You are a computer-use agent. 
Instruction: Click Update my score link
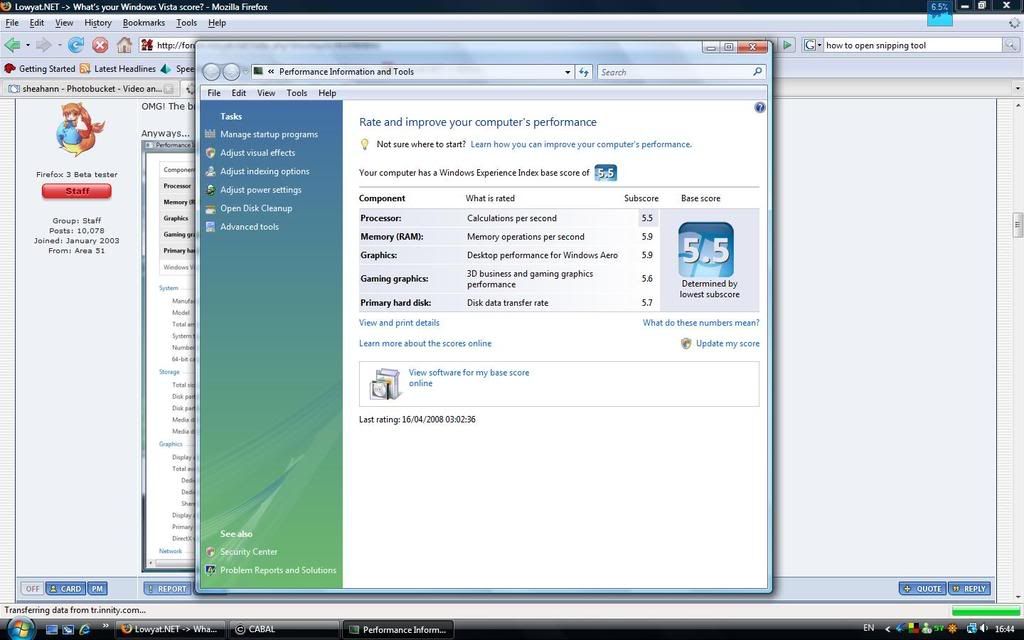click(x=727, y=343)
